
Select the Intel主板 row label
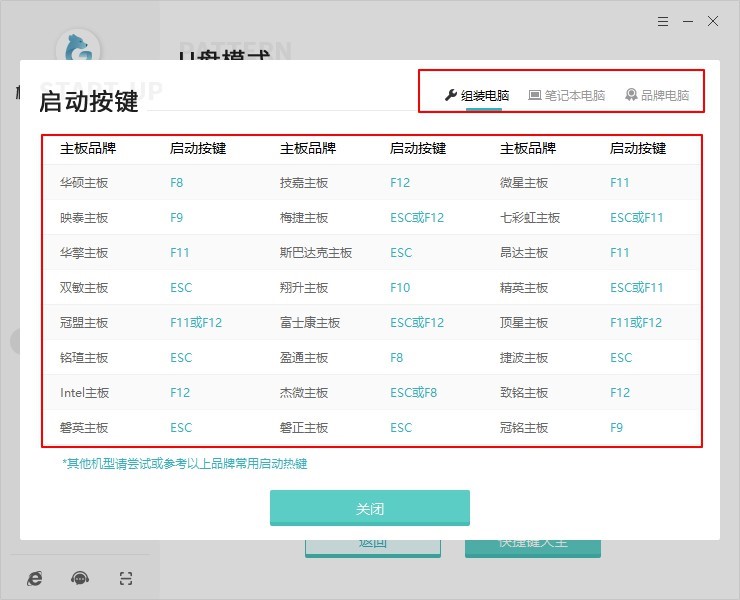(x=84, y=393)
